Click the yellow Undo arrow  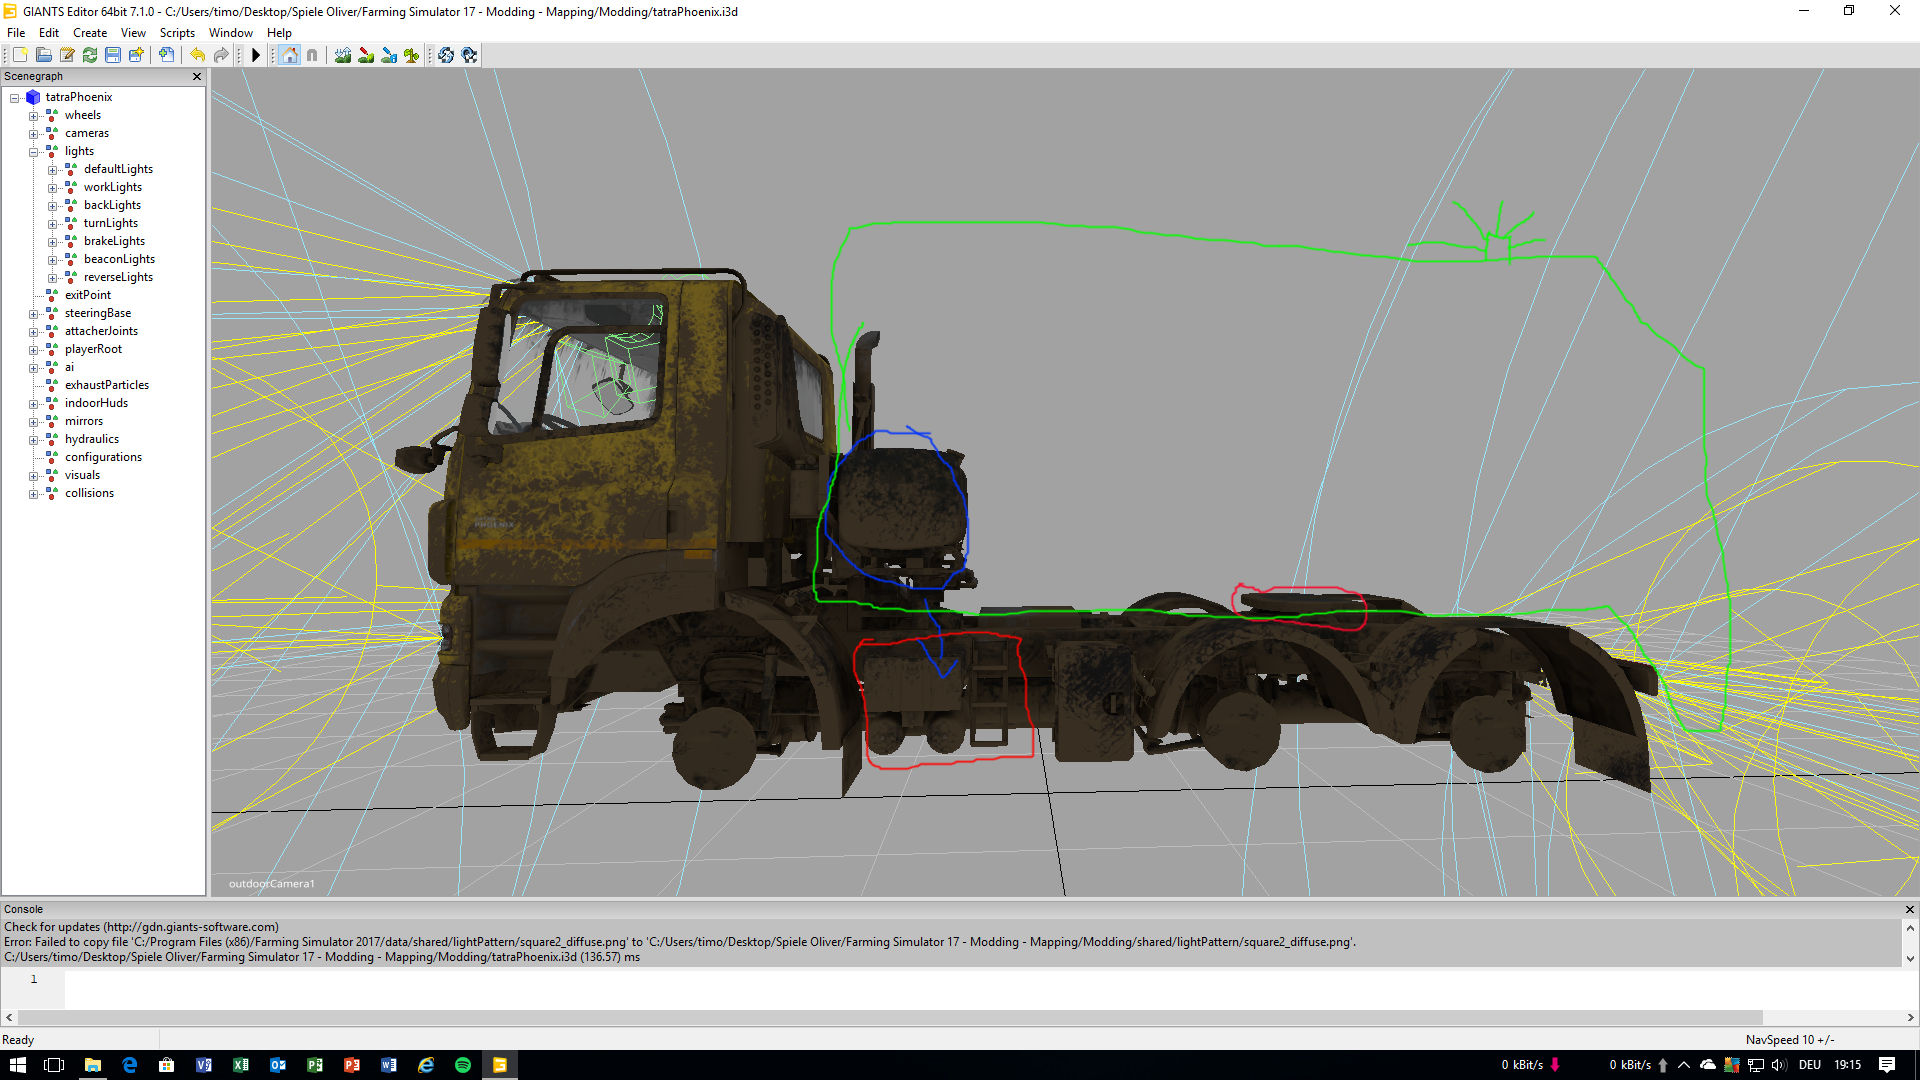198,55
